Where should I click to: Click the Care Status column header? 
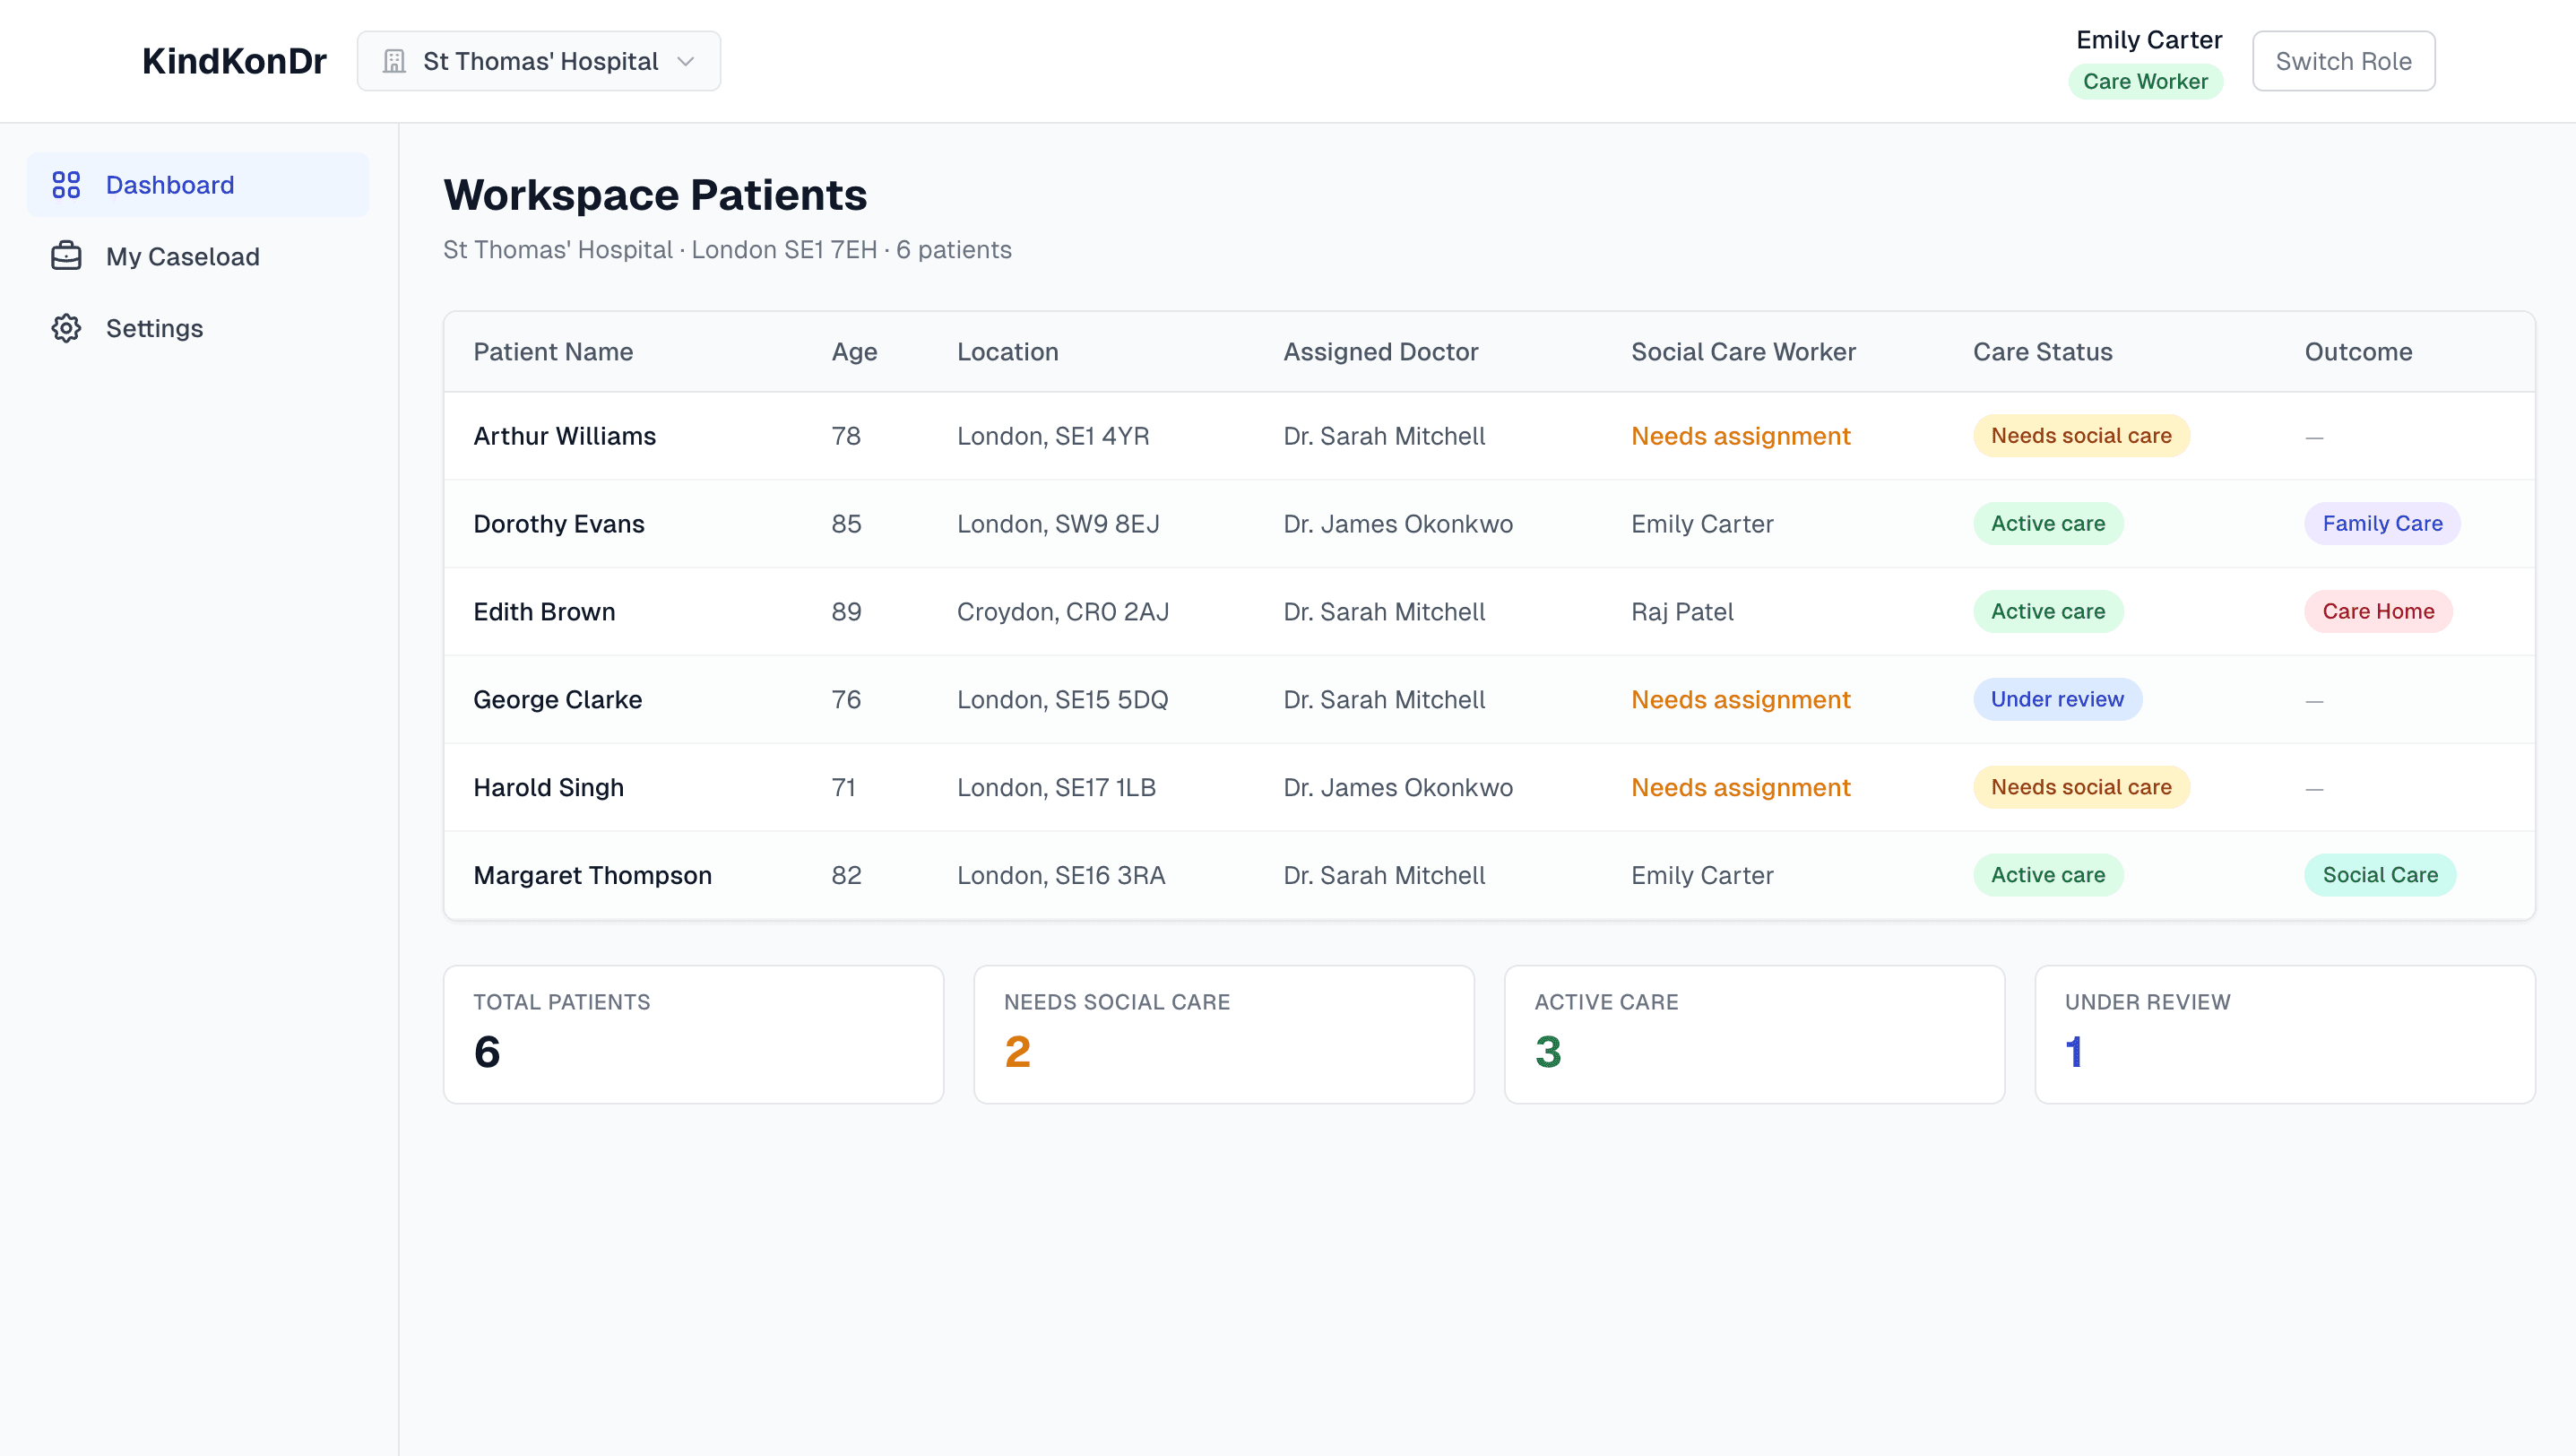2042,352
